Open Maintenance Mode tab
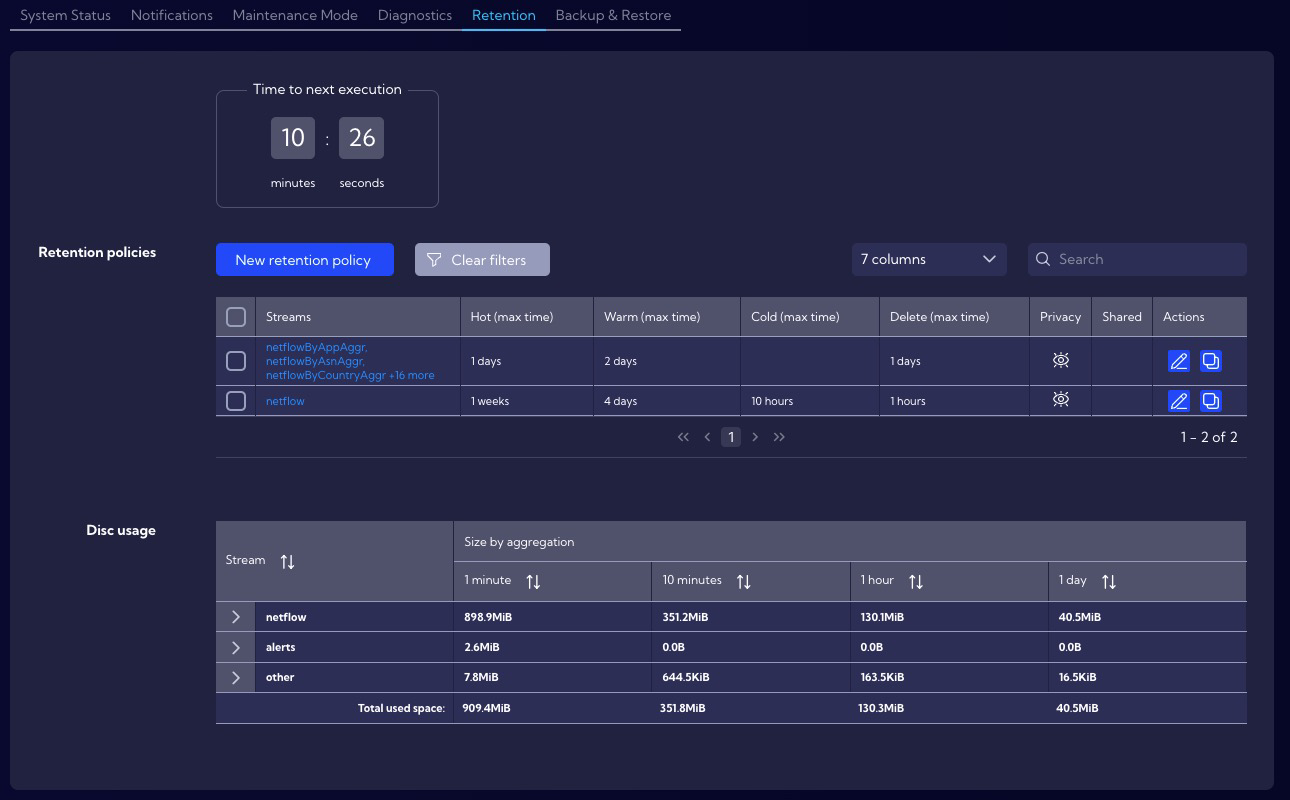1290x800 pixels. pos(295,15)
